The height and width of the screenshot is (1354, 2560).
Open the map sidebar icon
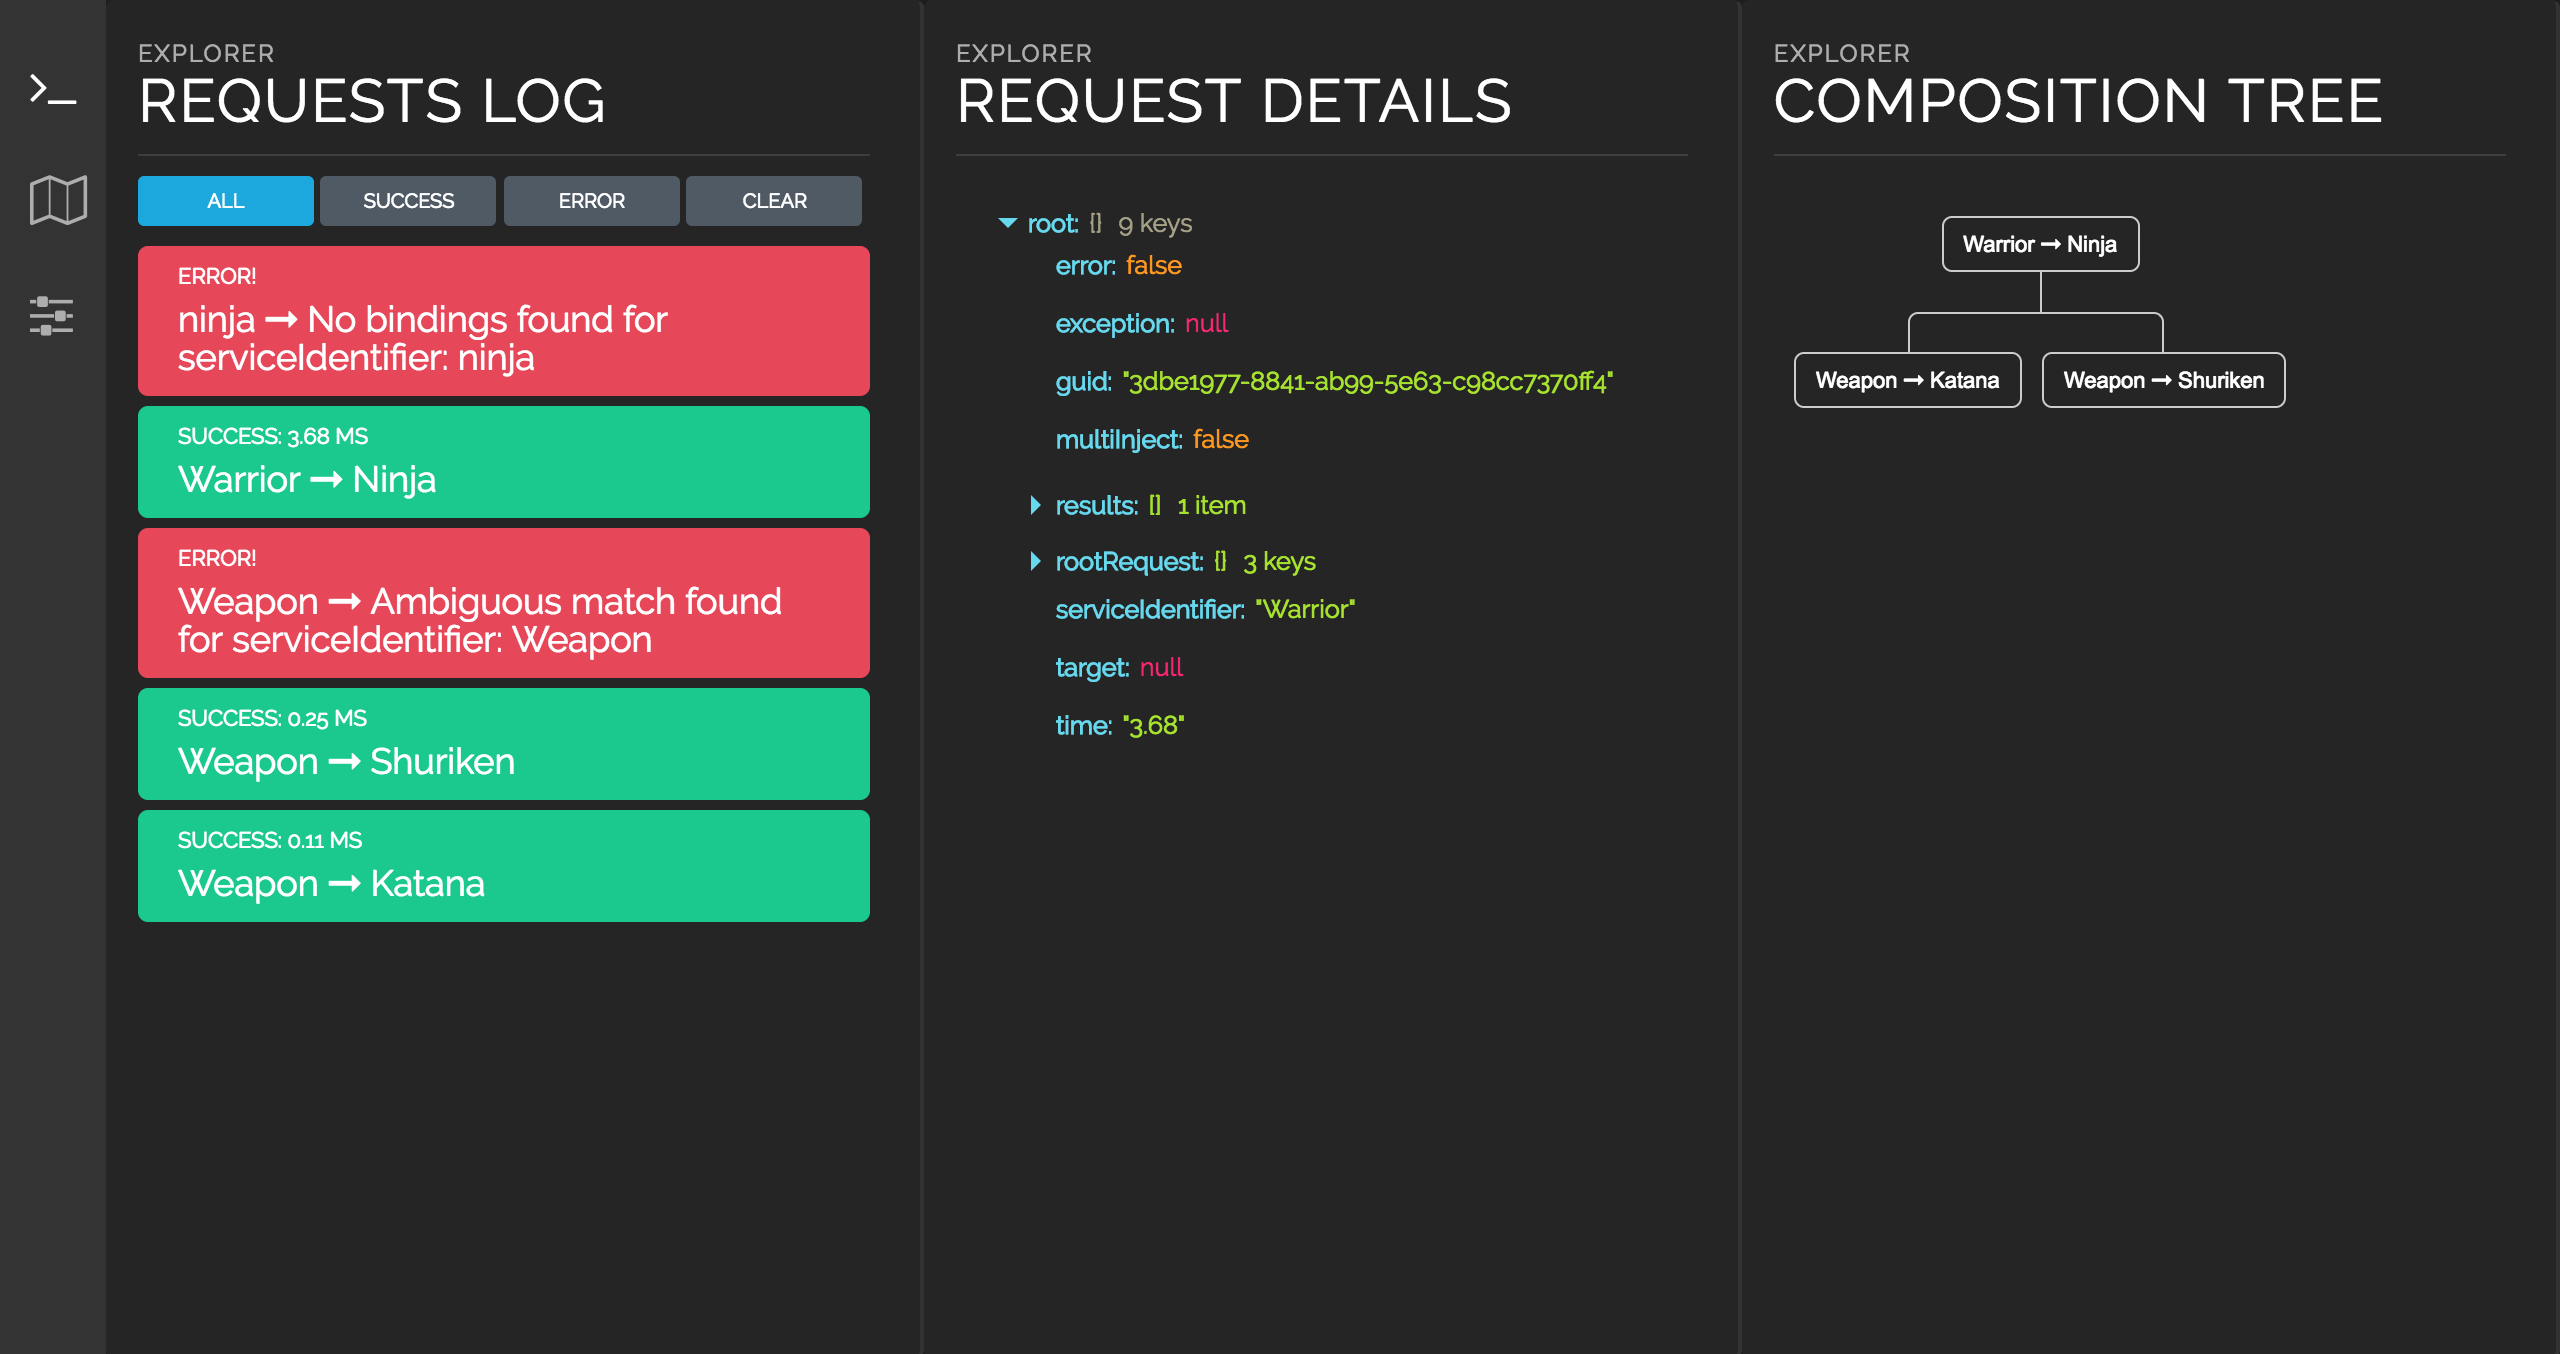click(x=58, y=200)
